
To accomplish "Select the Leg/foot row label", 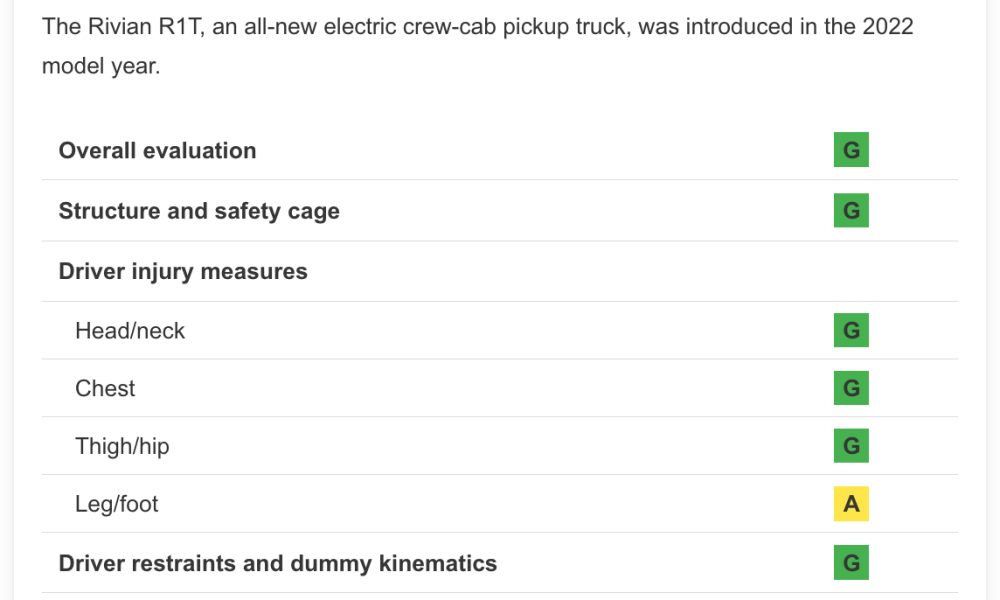I will (x=117, y=504).
